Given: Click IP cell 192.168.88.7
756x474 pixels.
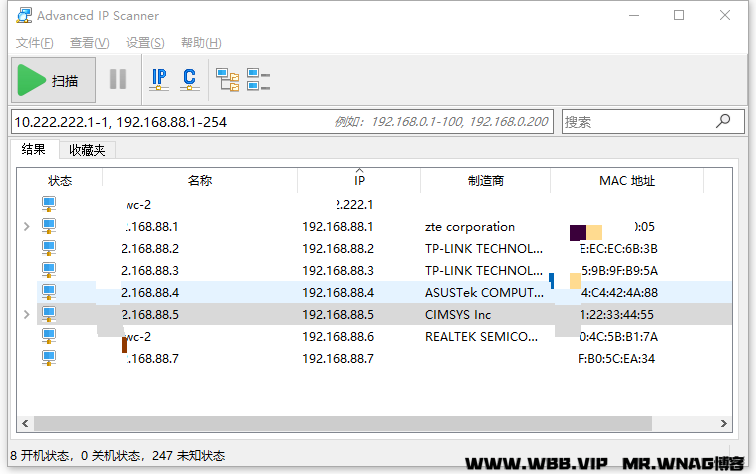Looking at the screenshot, I should click(338, 359).
